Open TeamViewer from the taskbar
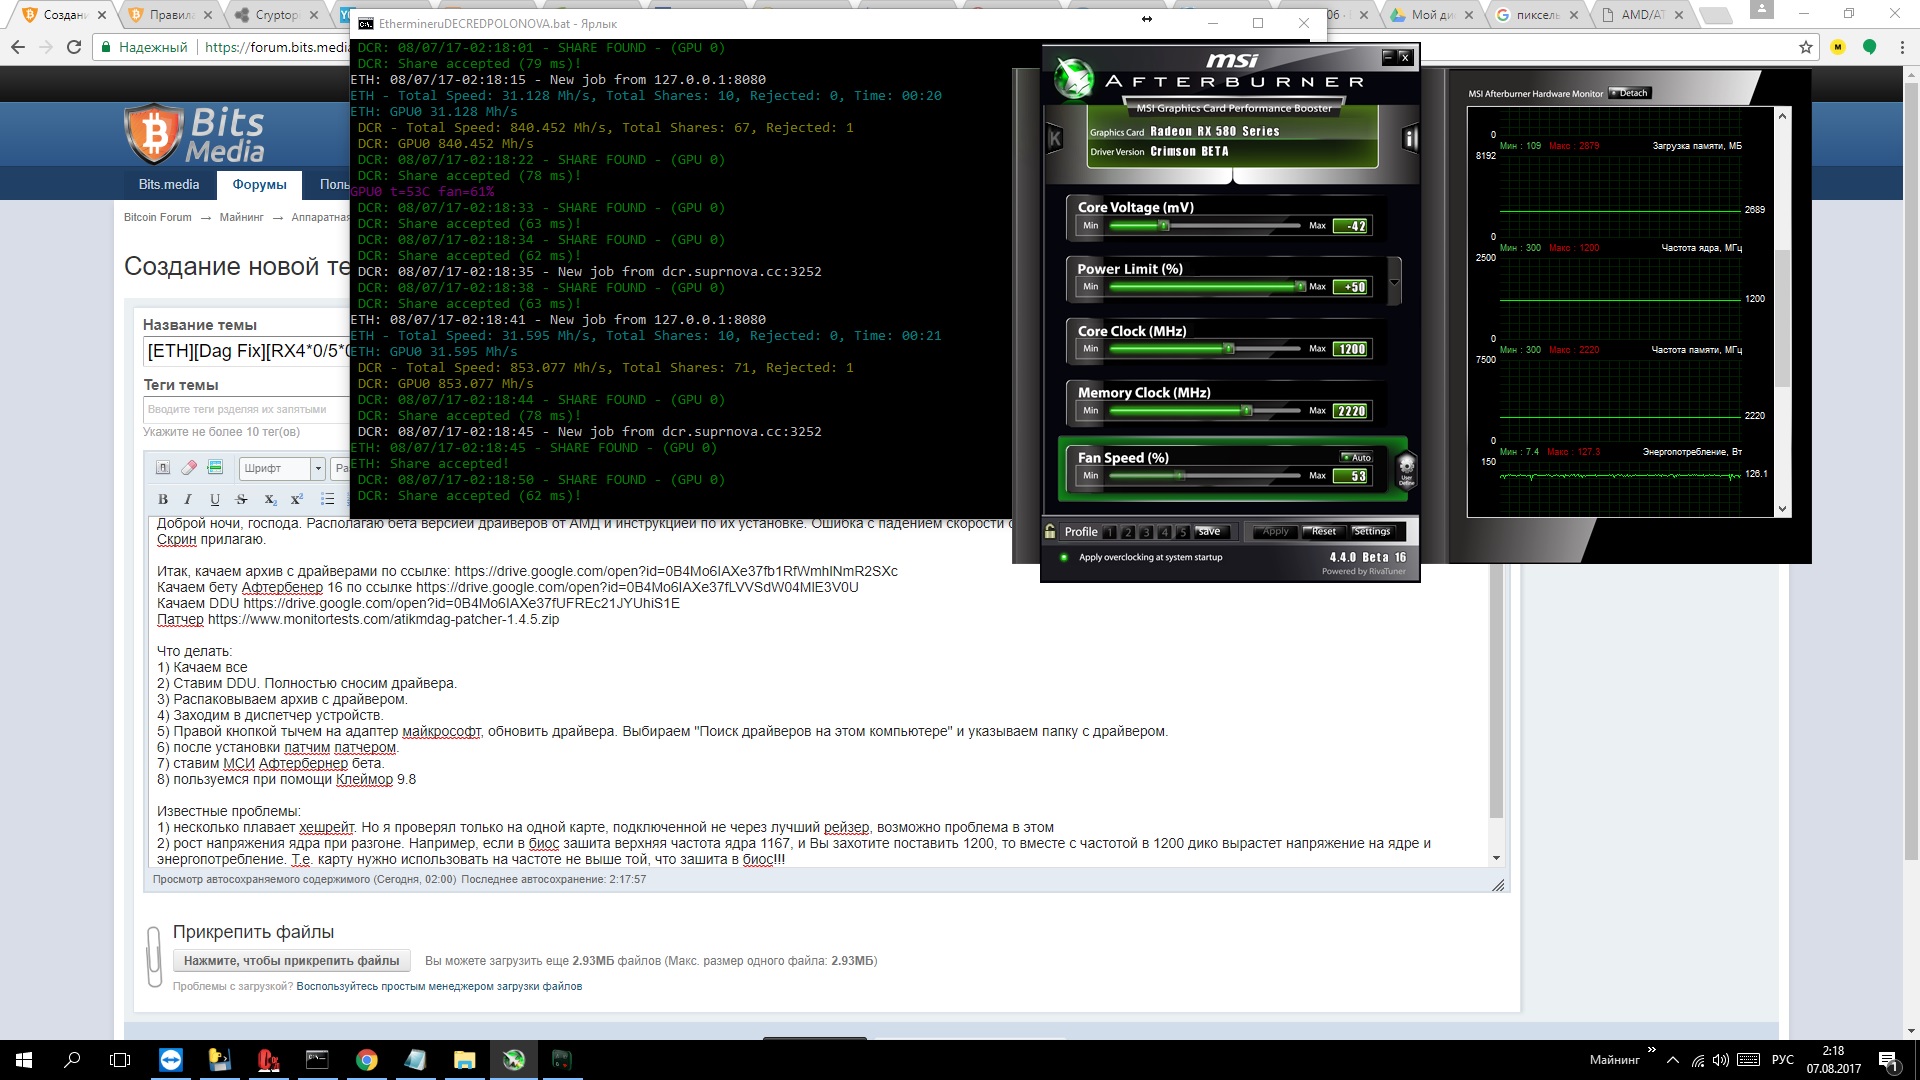The height and width of the screenshot is (1080, 1920). tap(171, 1060)
